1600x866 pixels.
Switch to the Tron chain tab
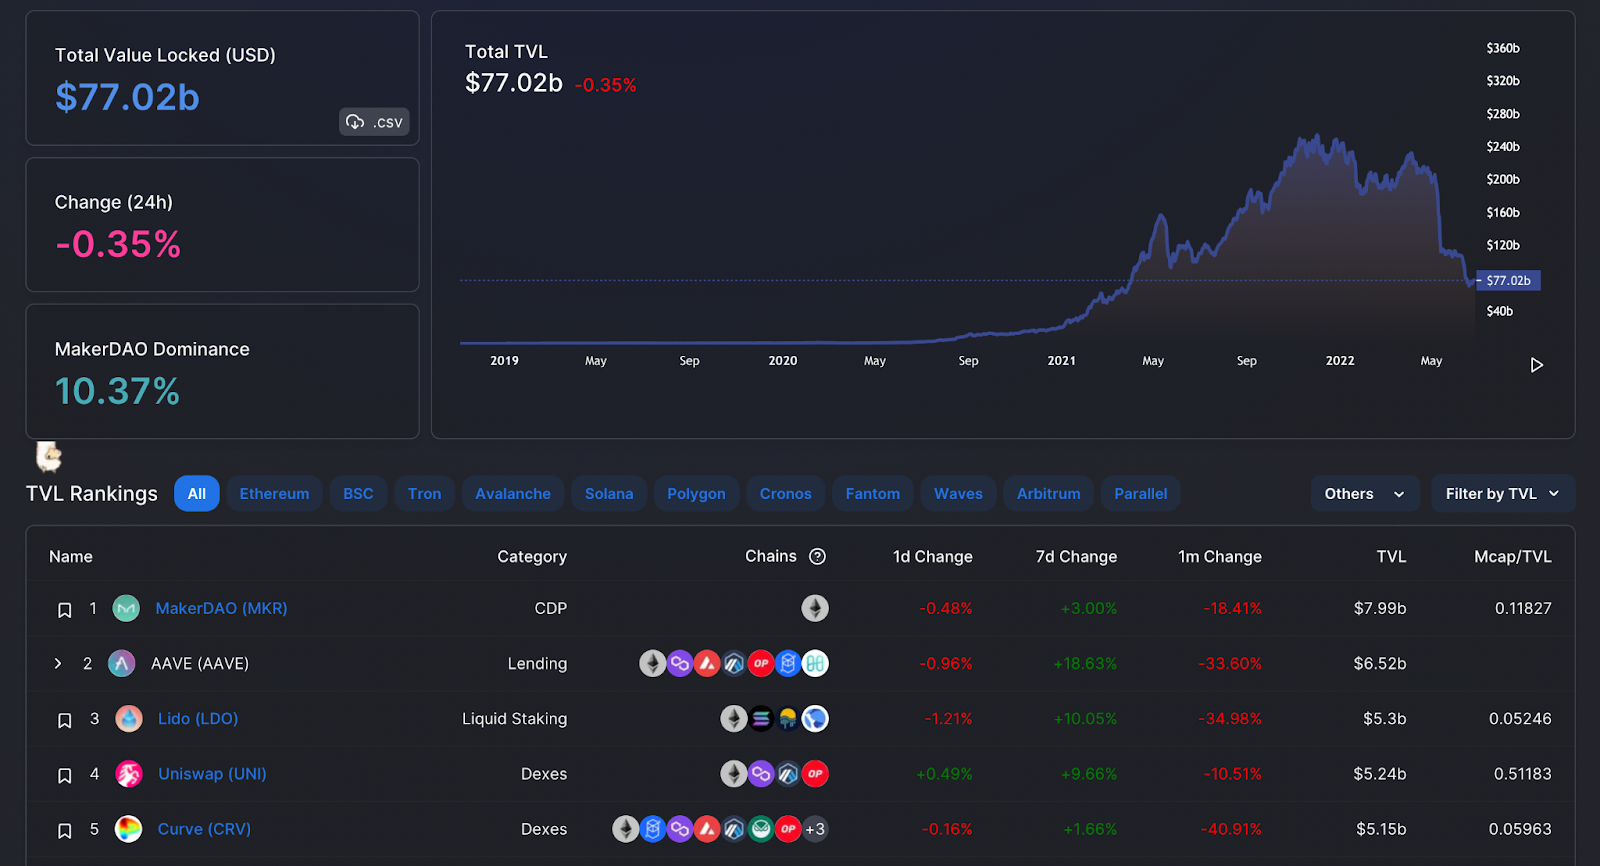point(424,494)
